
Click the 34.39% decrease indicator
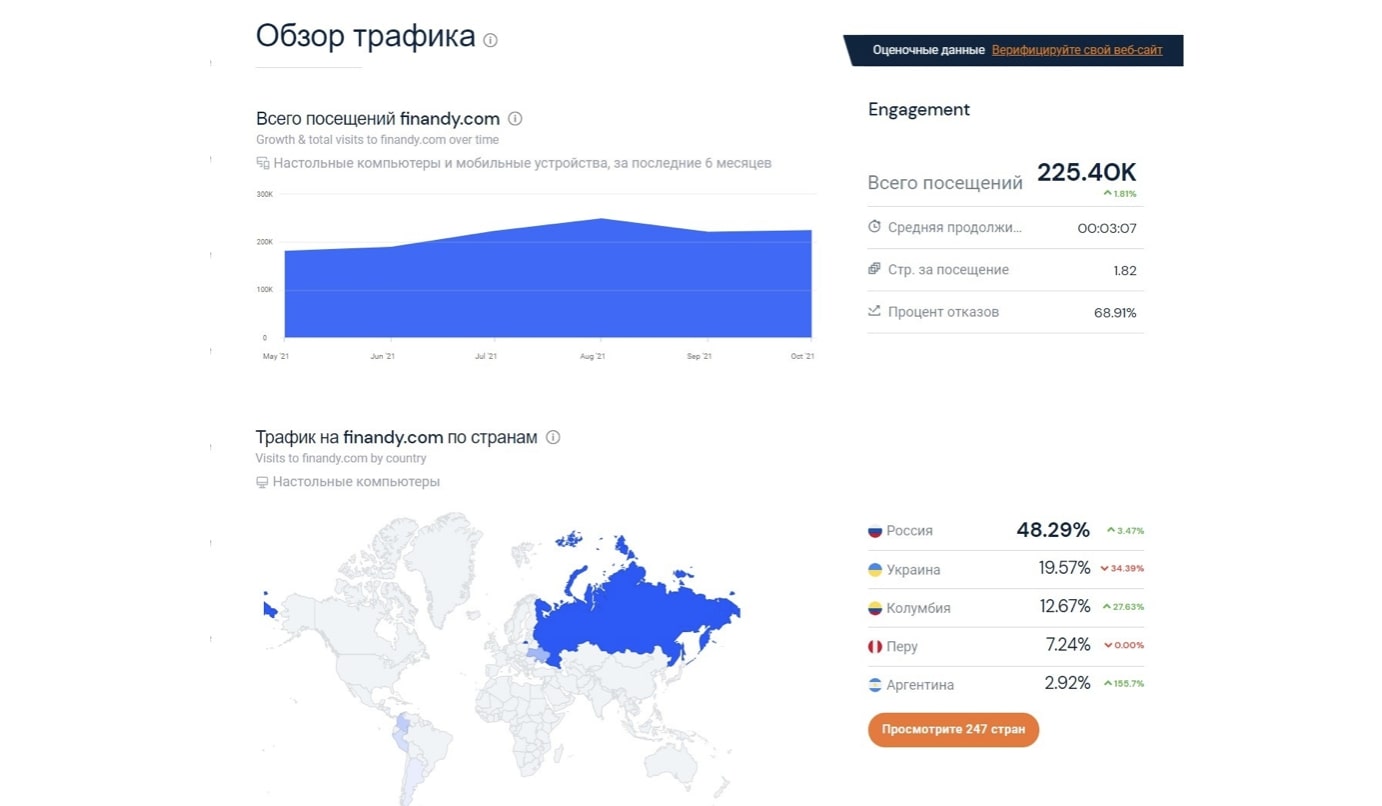pyautogui.click(x=1122, y=568)
